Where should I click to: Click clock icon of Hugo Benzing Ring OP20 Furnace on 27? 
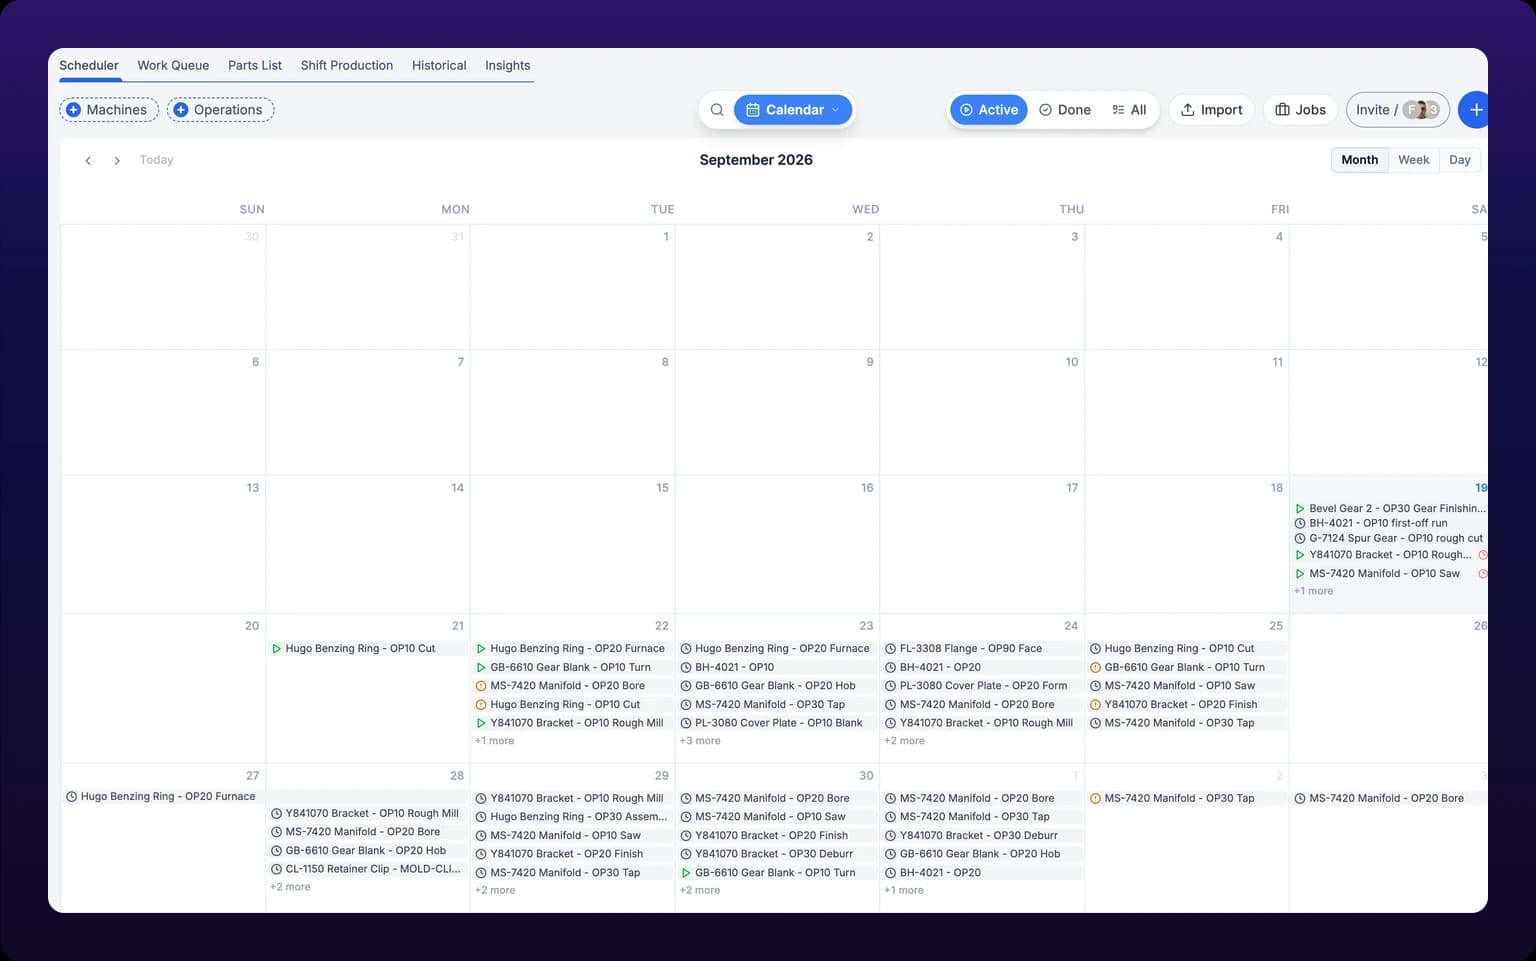point(71,797)
